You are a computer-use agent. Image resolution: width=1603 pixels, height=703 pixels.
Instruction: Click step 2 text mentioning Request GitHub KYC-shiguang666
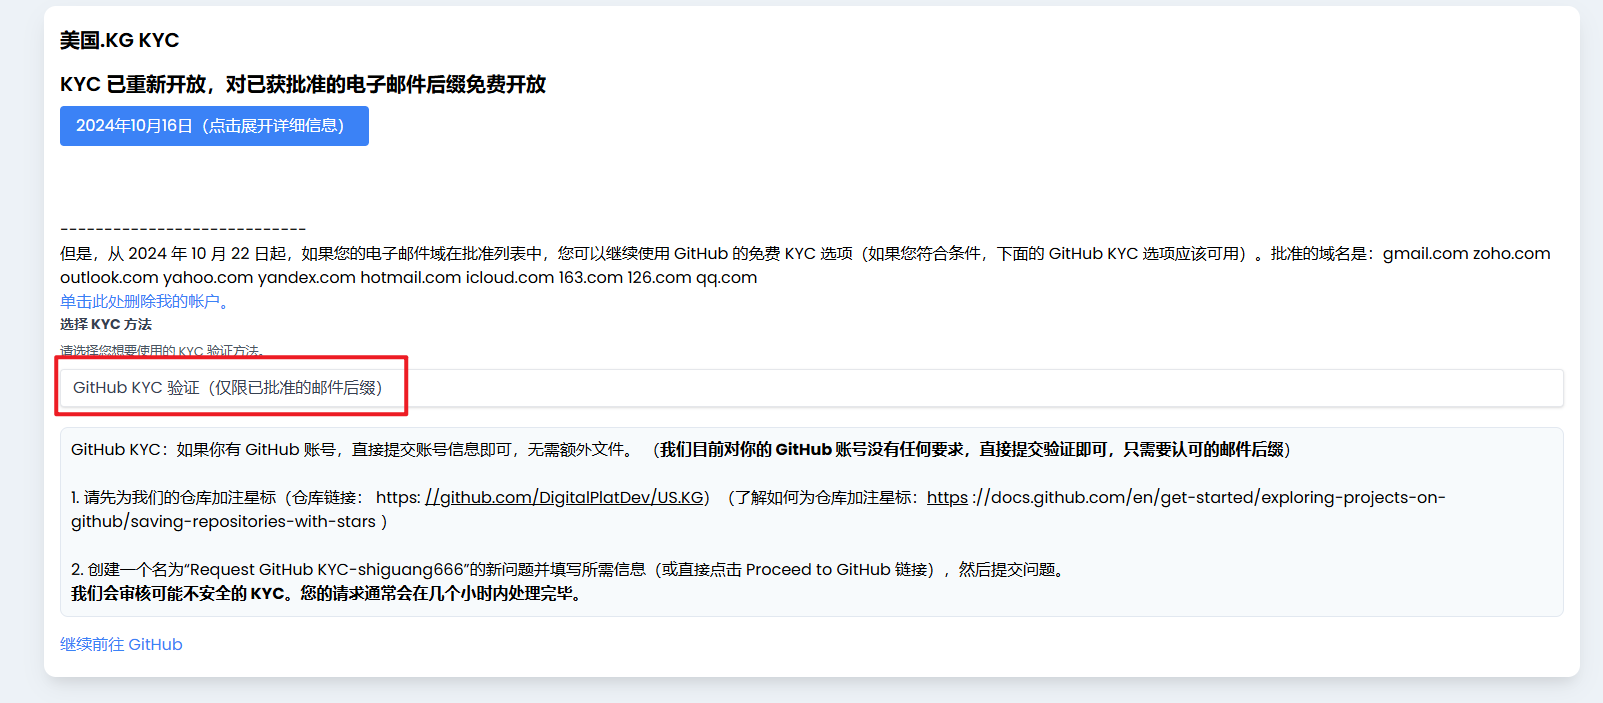coord(570,569)
